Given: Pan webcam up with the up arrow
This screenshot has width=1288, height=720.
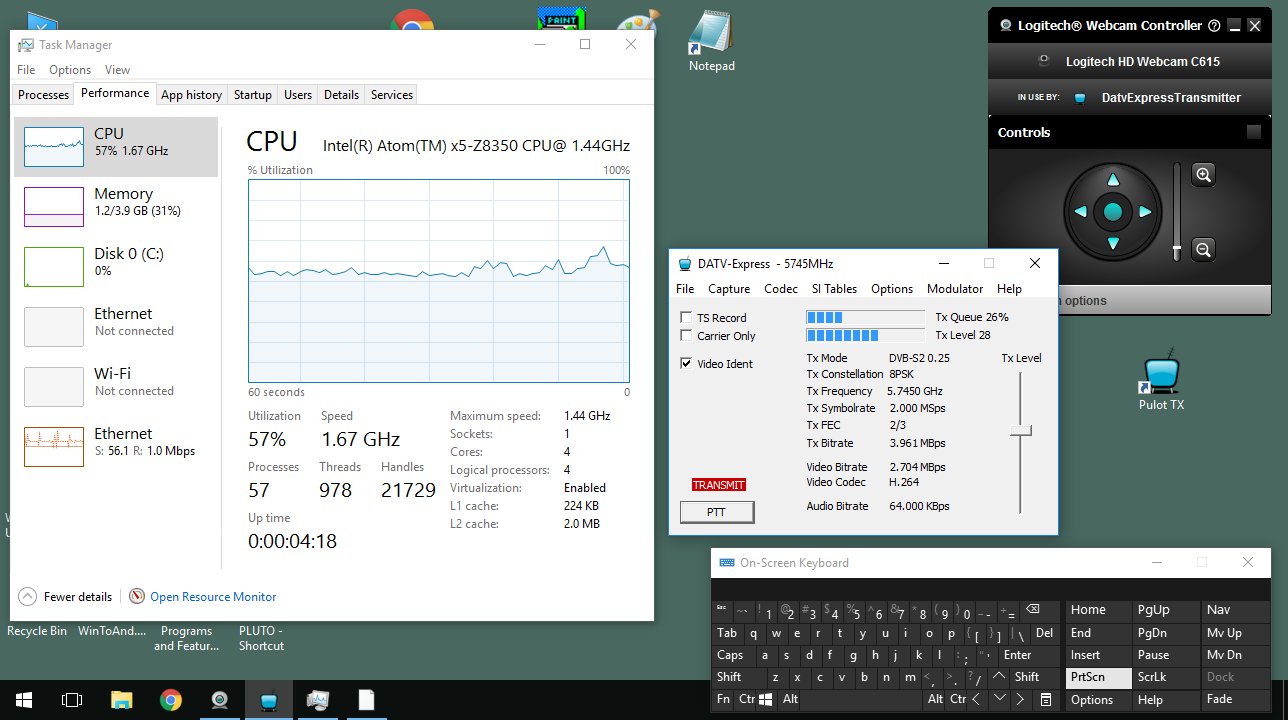Looking at the screenshot, I should tap(1112, 181).
